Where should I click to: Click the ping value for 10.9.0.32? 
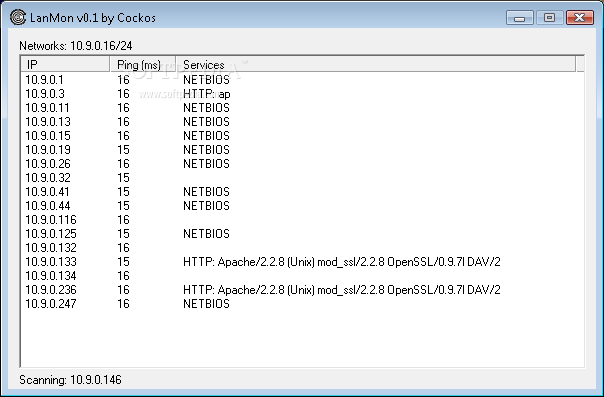click(x=123, y=178)
